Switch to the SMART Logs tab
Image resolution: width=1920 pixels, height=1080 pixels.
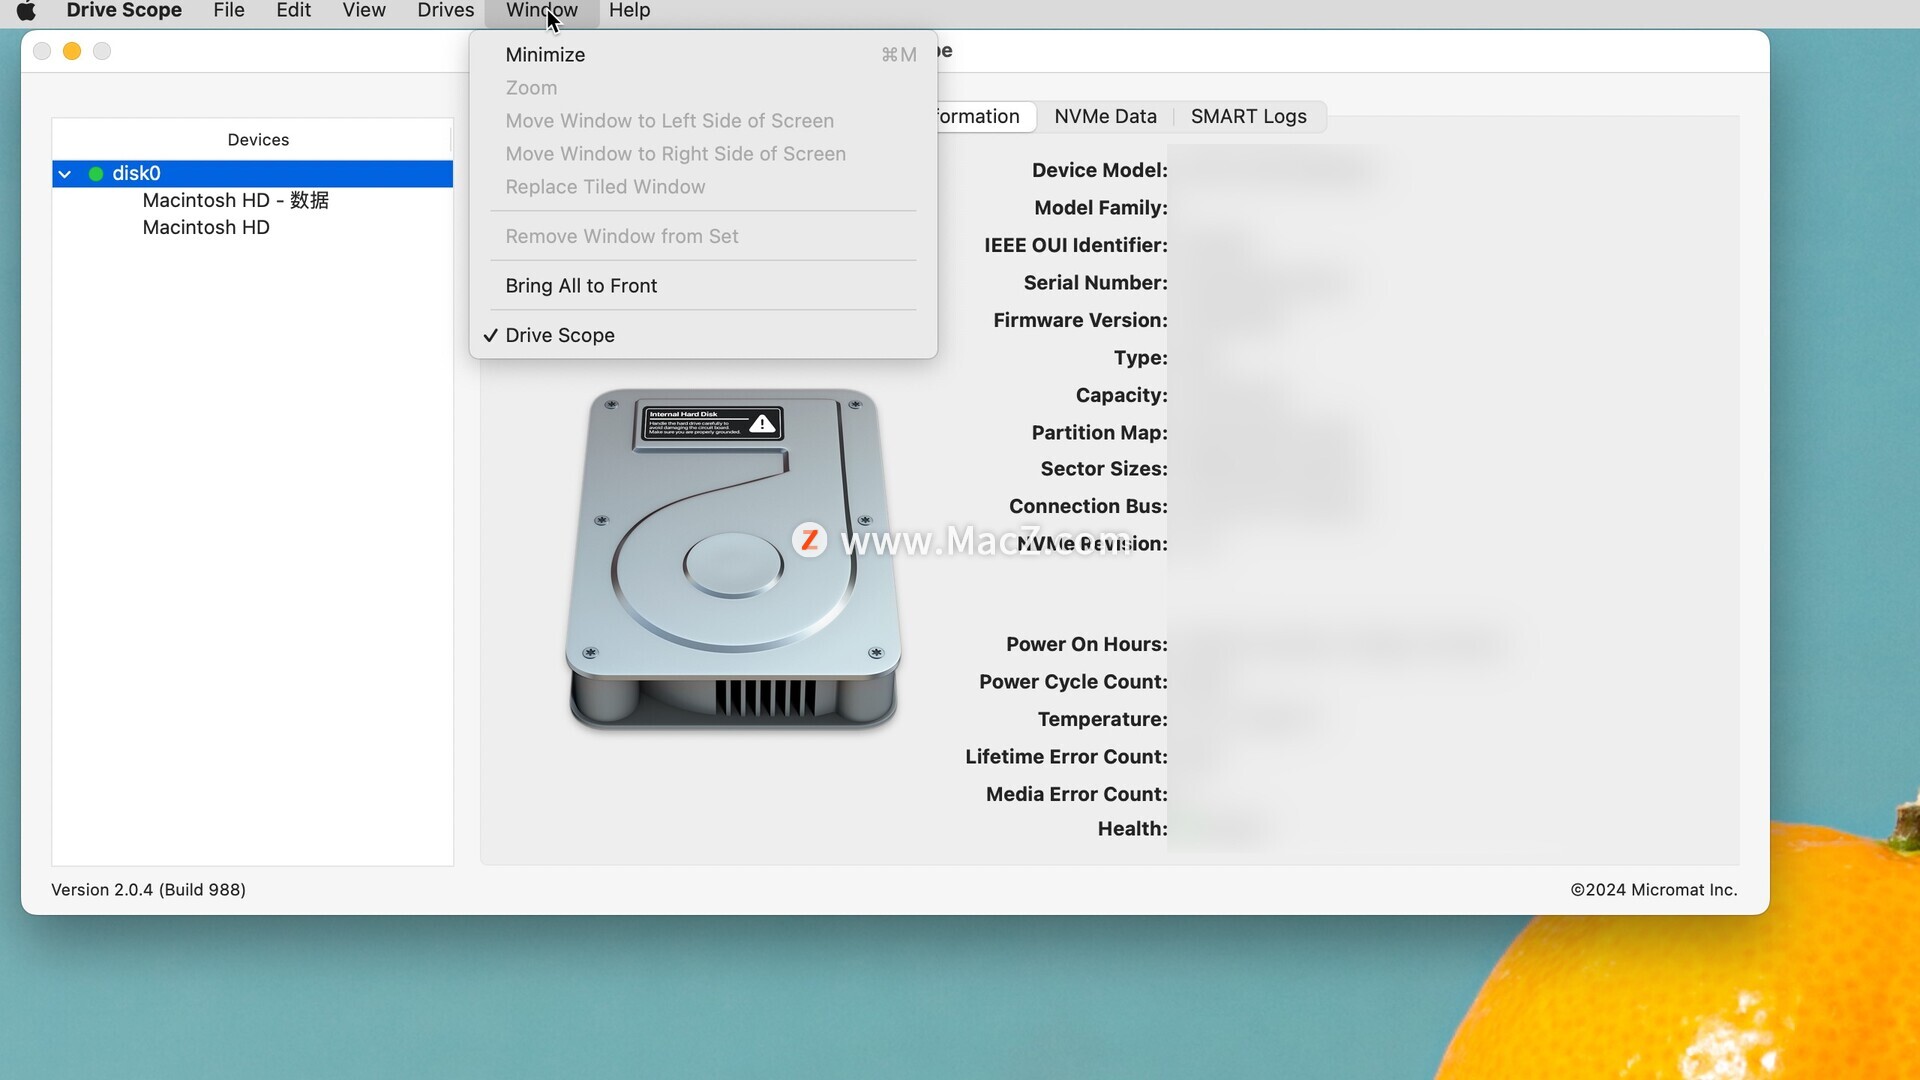pyautogui.click(x=1248, y=117)
